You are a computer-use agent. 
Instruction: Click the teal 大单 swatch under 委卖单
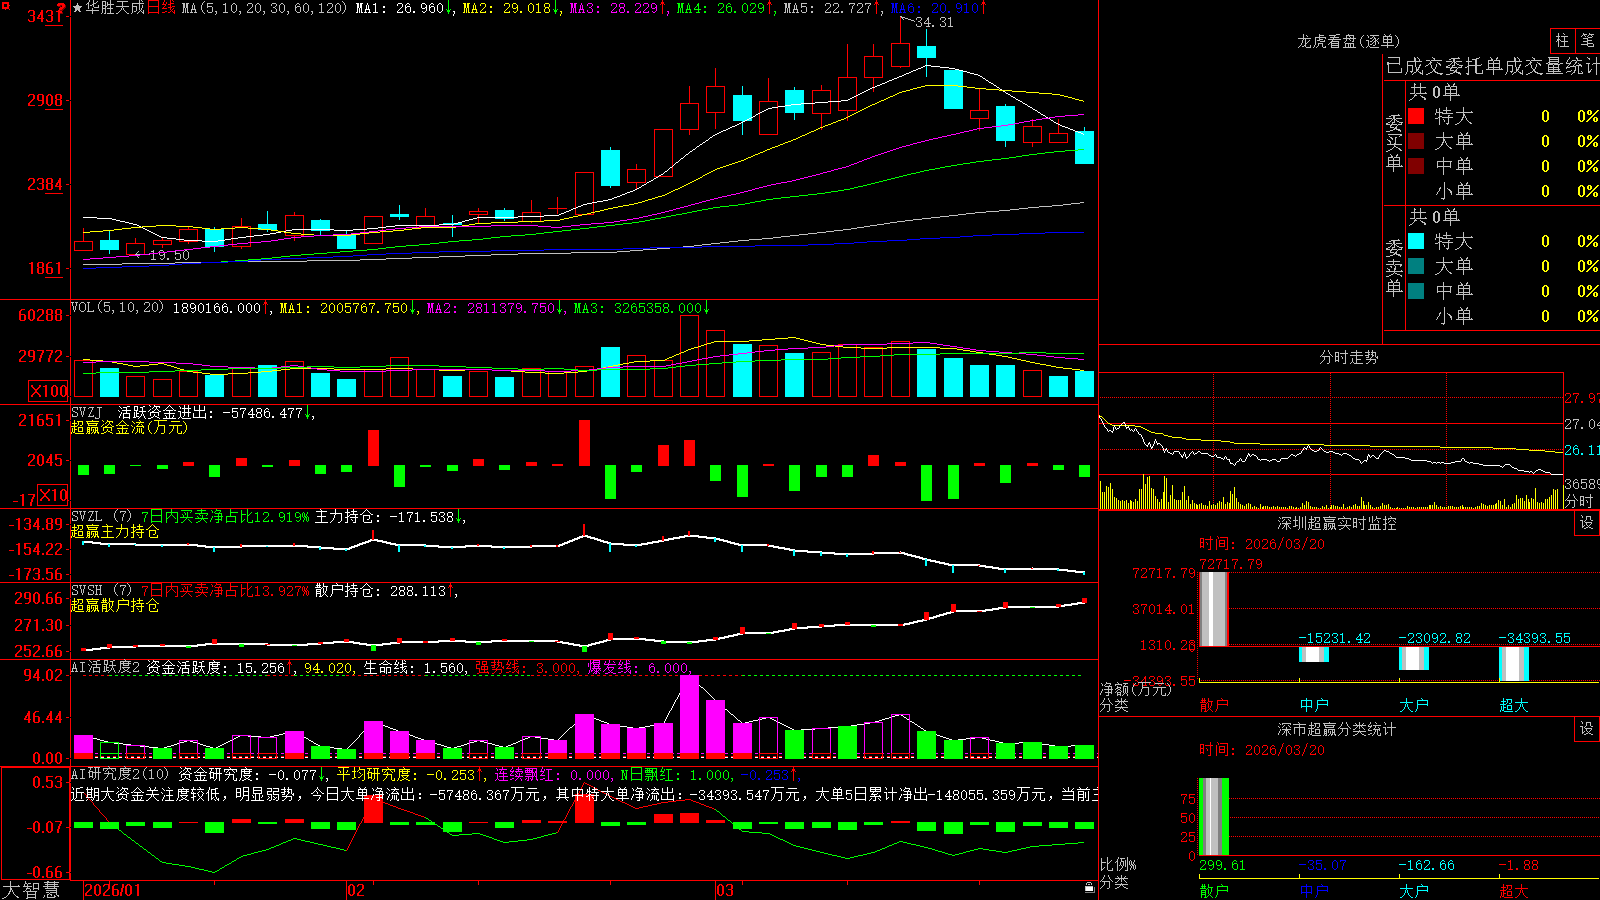click(1416, 266)
